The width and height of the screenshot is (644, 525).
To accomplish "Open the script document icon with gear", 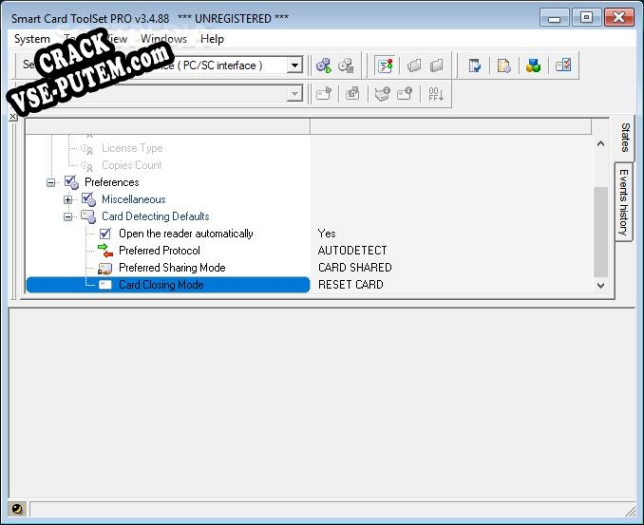I will (x=504, y=65).
